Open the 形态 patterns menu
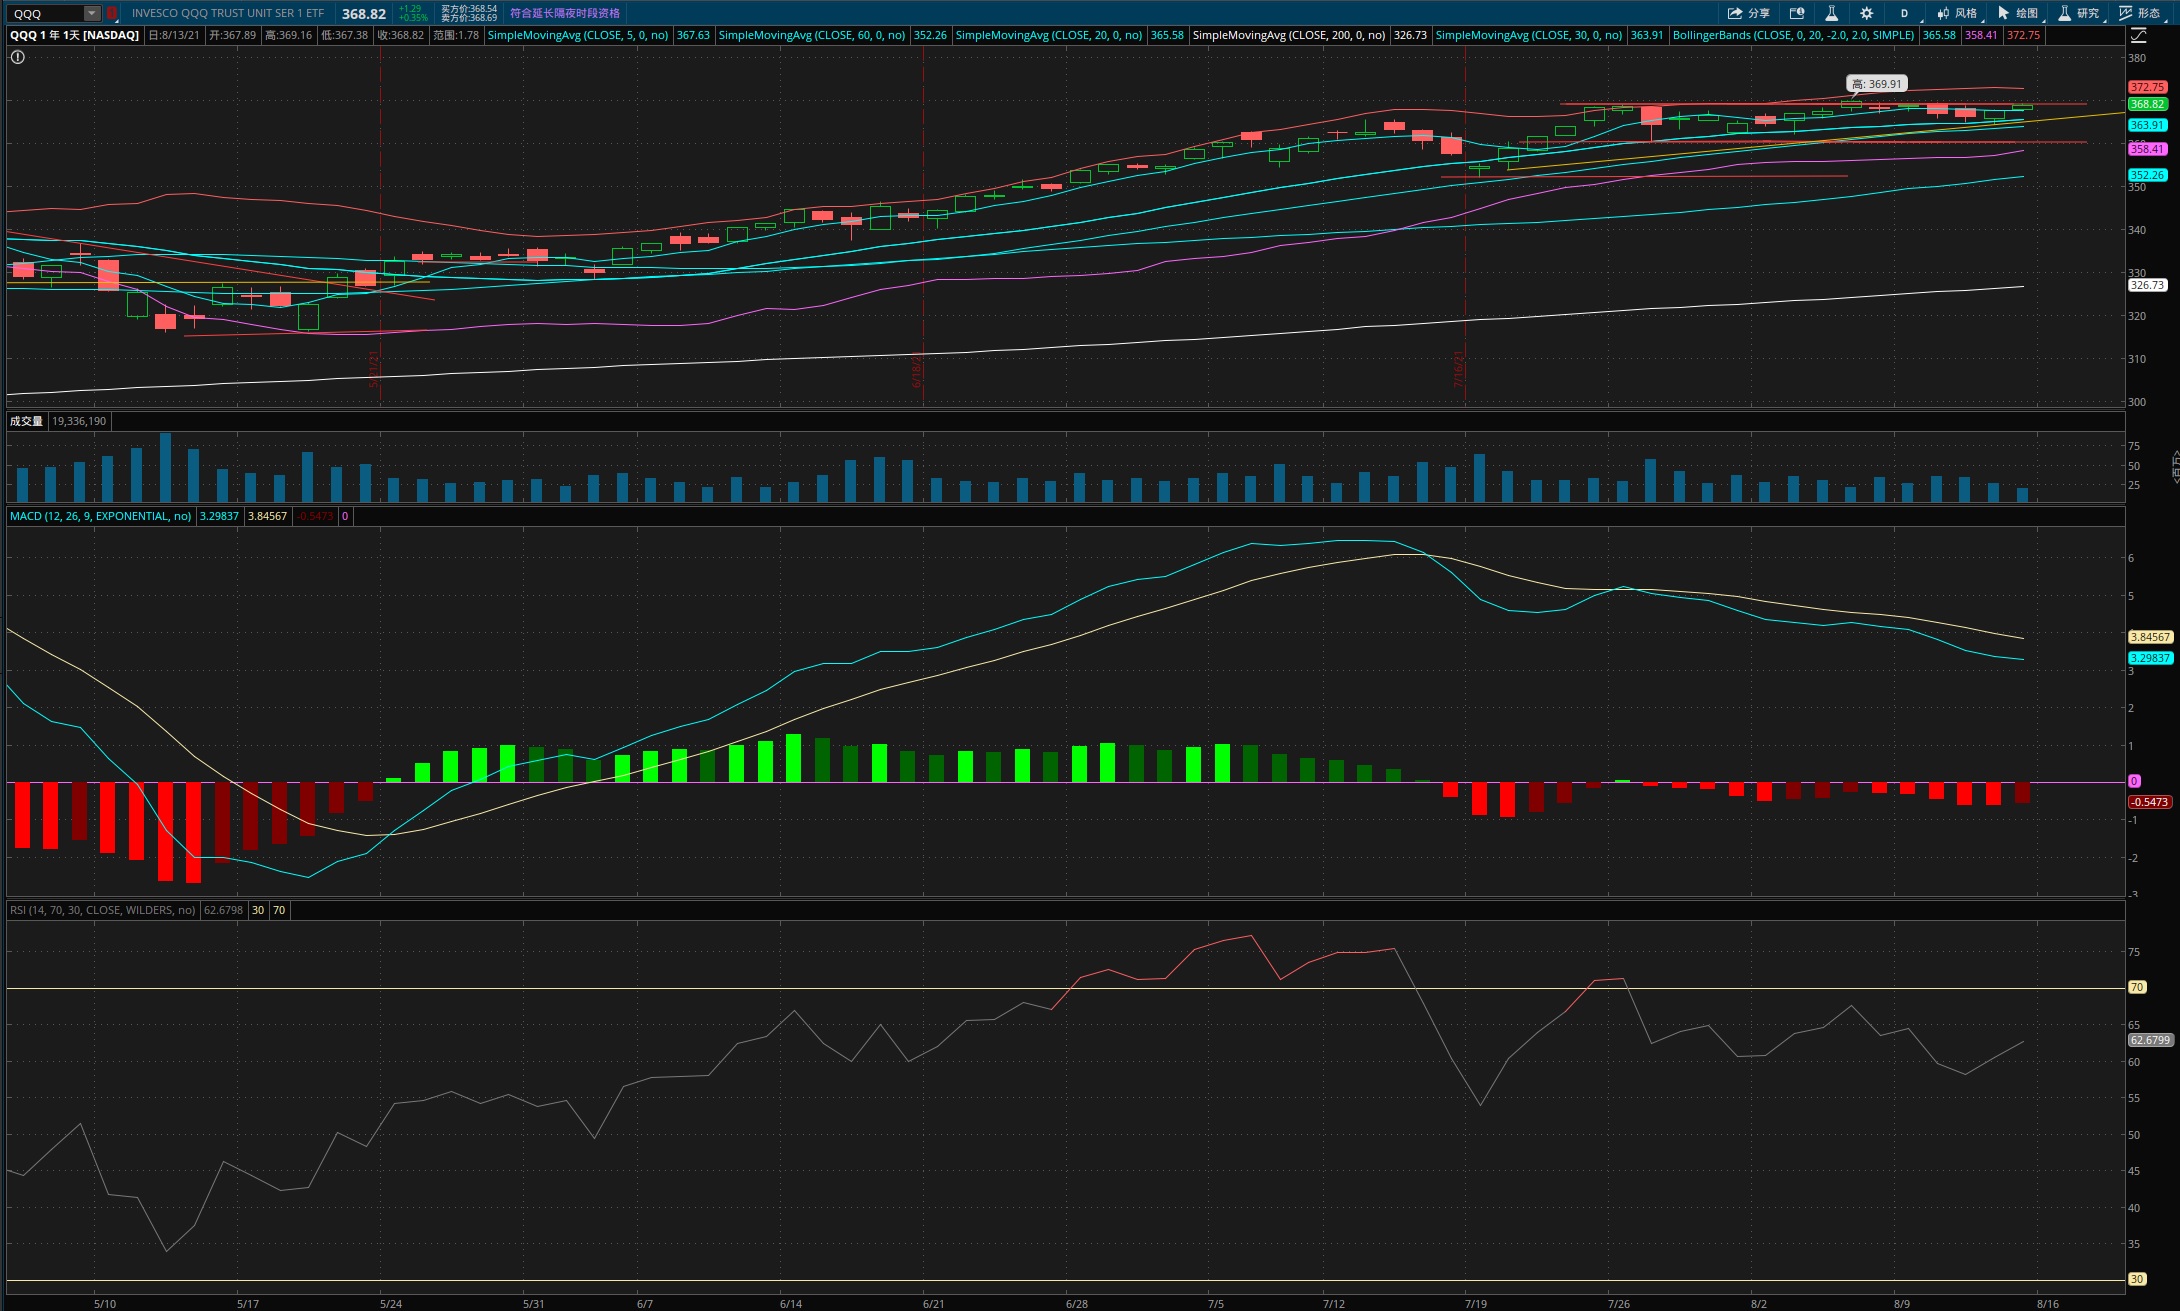 [2140, 13]
